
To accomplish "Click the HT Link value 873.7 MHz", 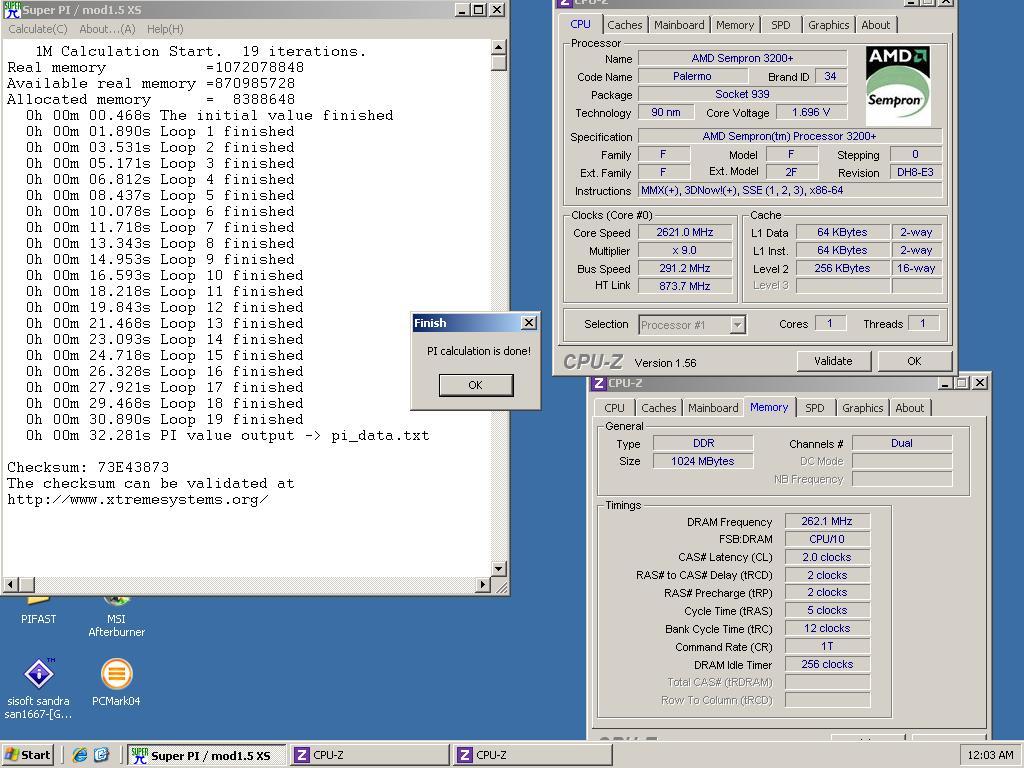I will point(684,285).
